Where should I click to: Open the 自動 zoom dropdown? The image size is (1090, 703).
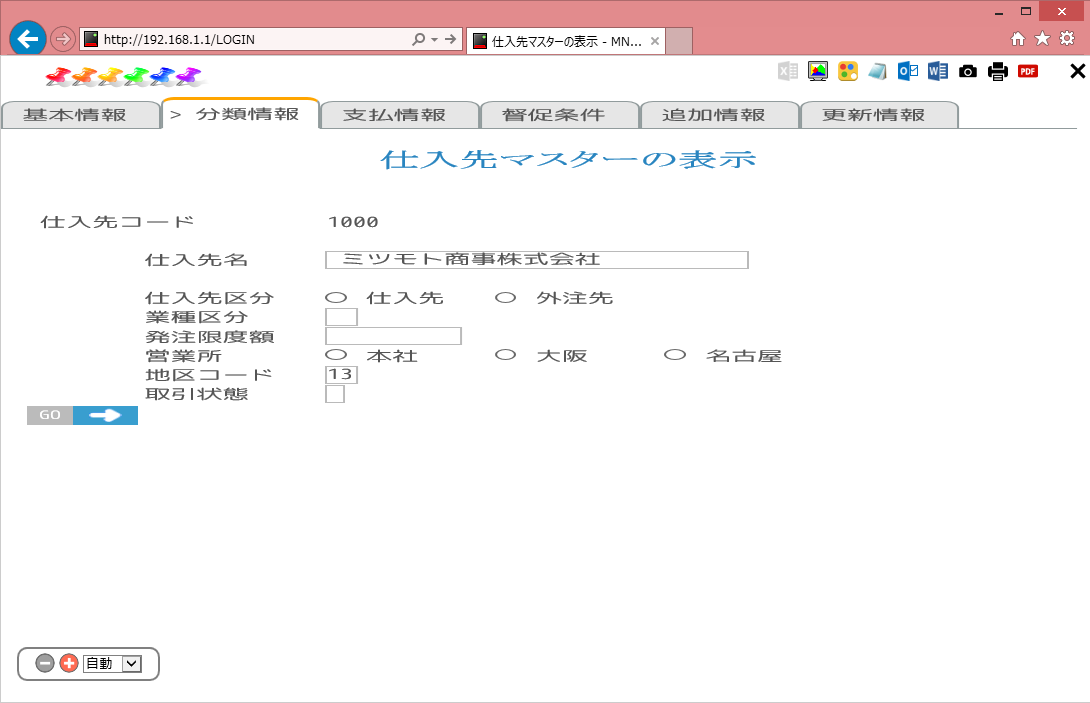tap(132, 663)
